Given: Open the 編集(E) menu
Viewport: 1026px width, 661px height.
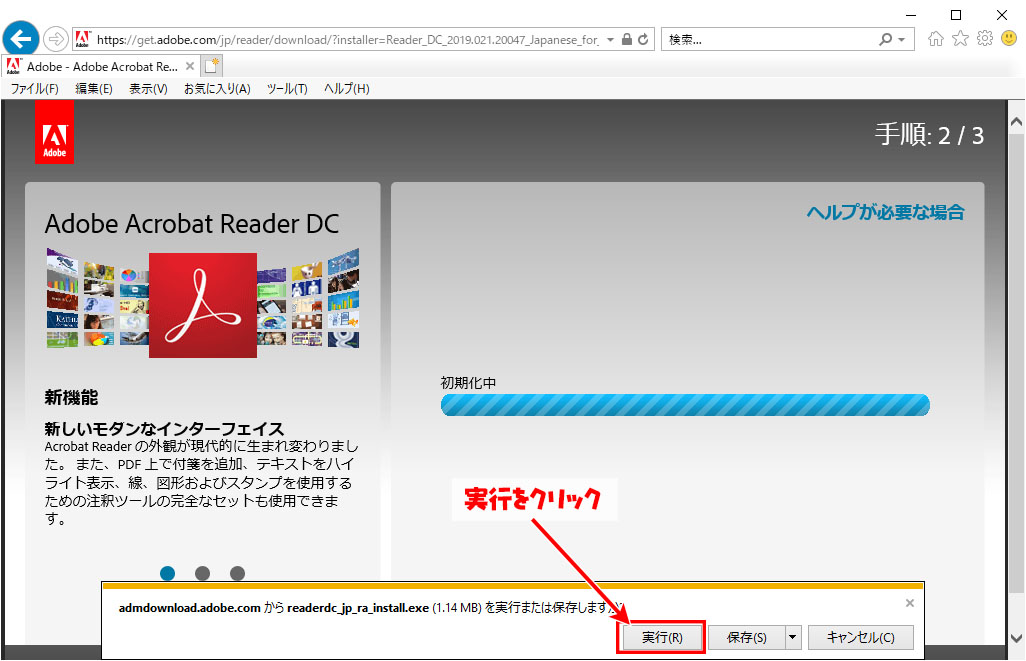Looking at the screenshot, I should tap(94, 88).
